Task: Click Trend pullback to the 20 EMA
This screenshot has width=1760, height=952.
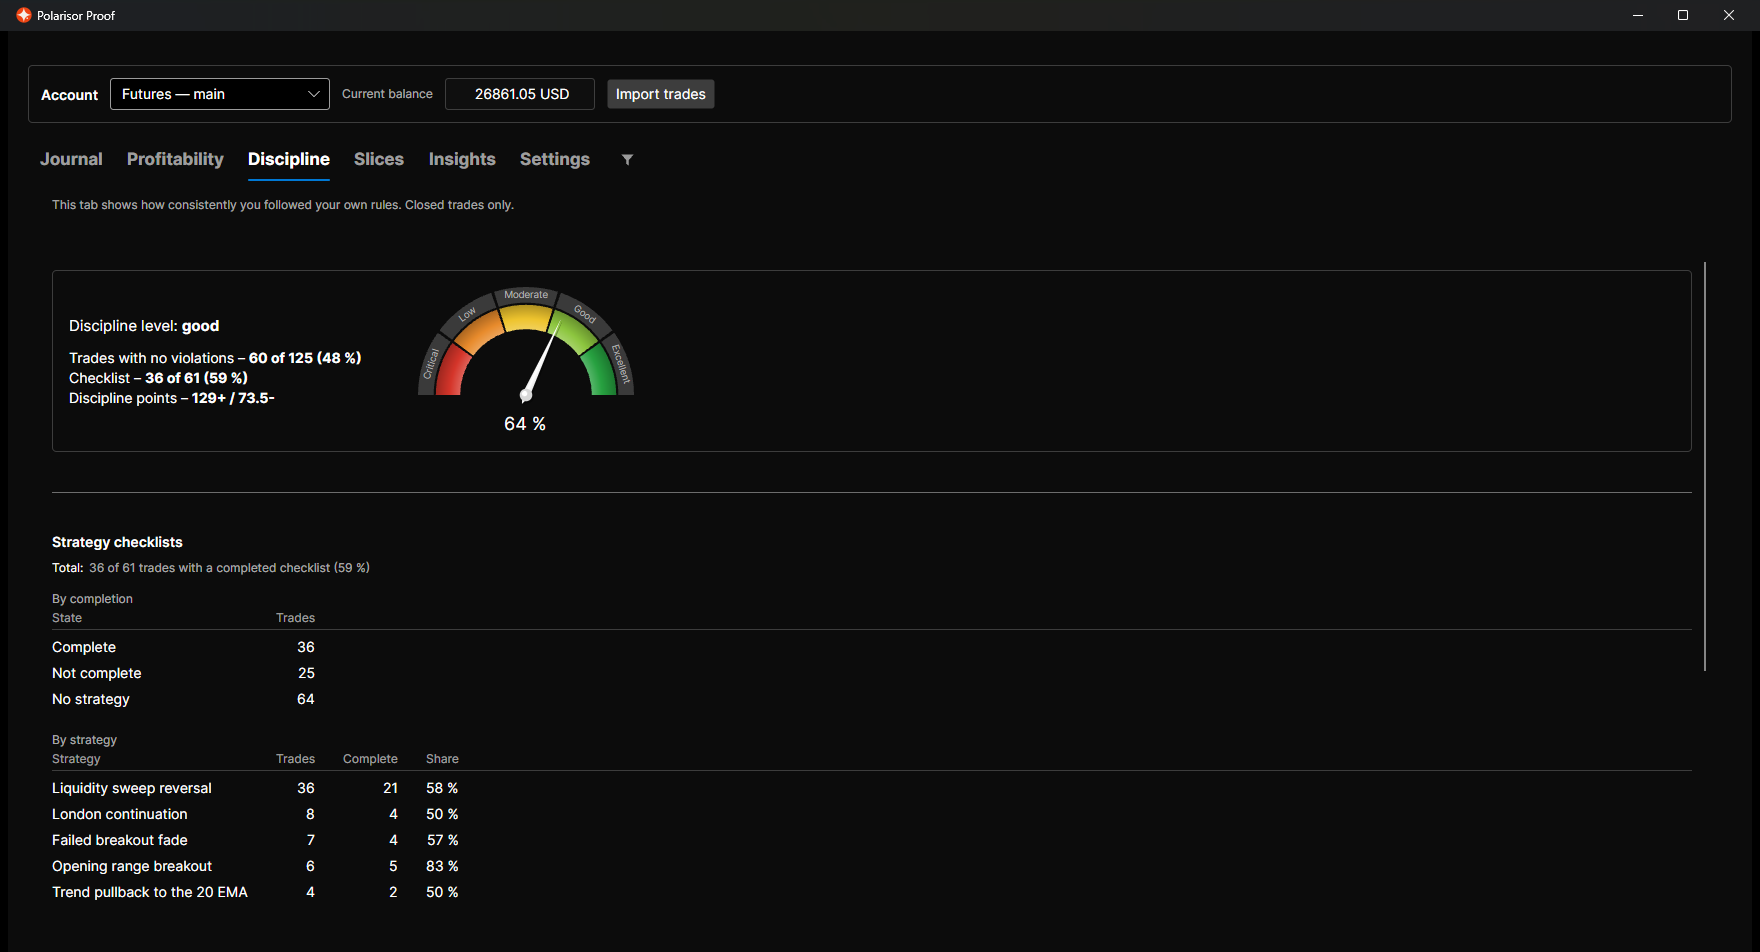Action: coord(150,892)
